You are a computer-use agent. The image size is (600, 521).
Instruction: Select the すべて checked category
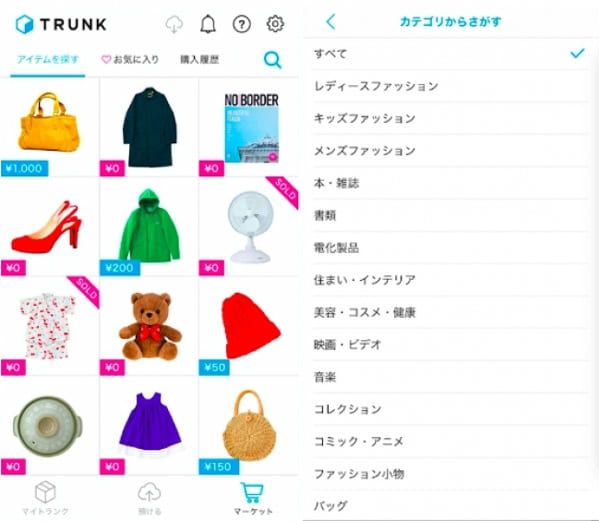click(450, 54)
